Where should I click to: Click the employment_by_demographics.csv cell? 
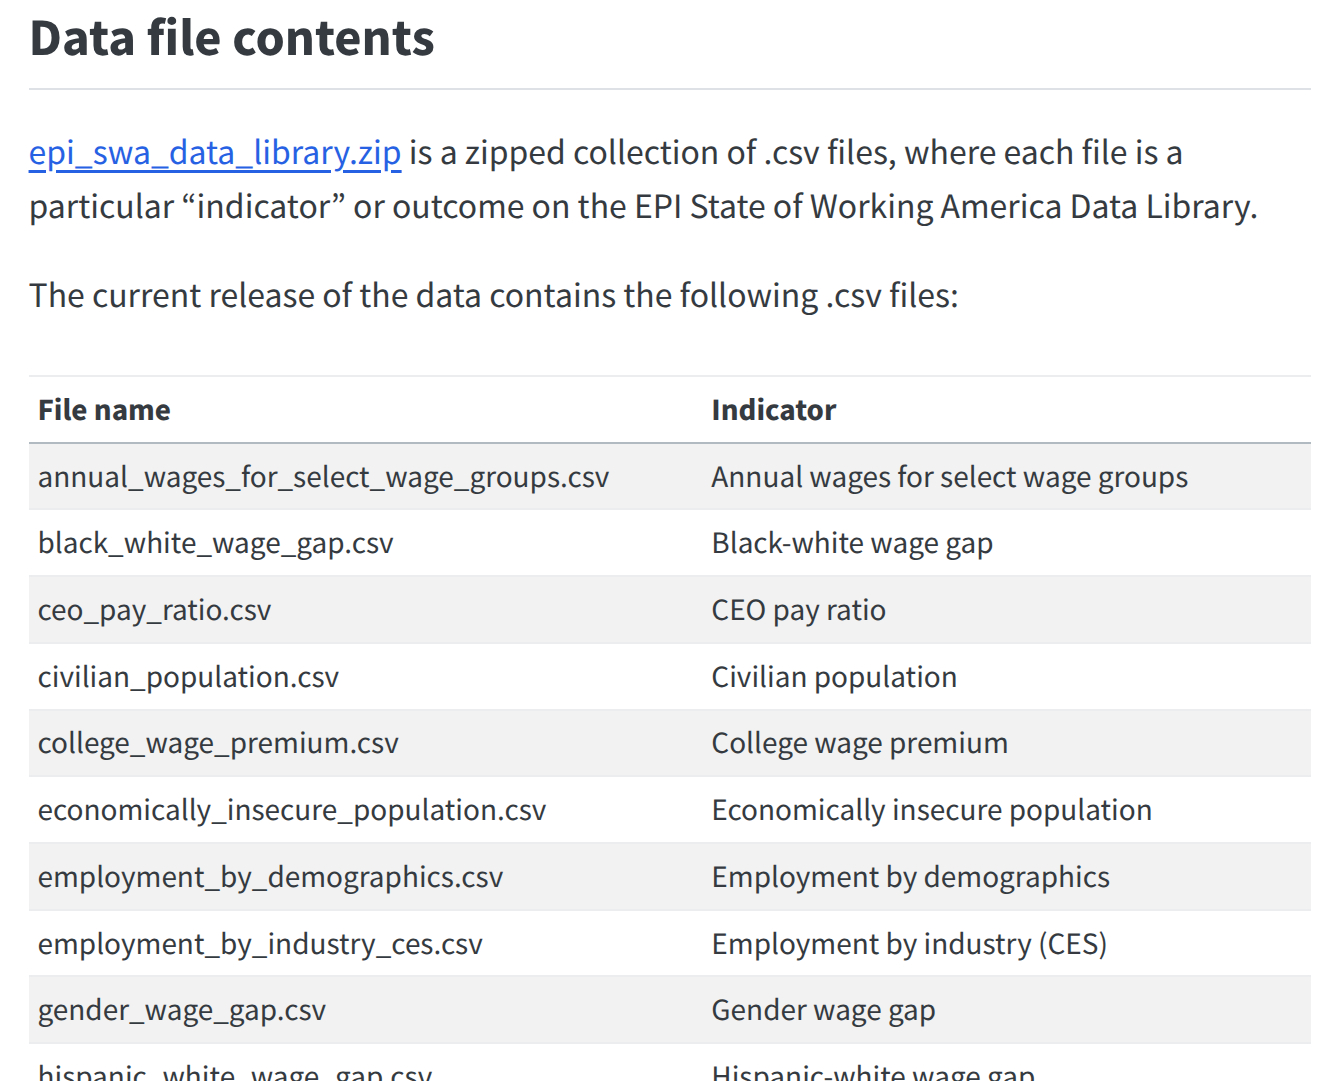pyautogui.click(x=270, y=877)
